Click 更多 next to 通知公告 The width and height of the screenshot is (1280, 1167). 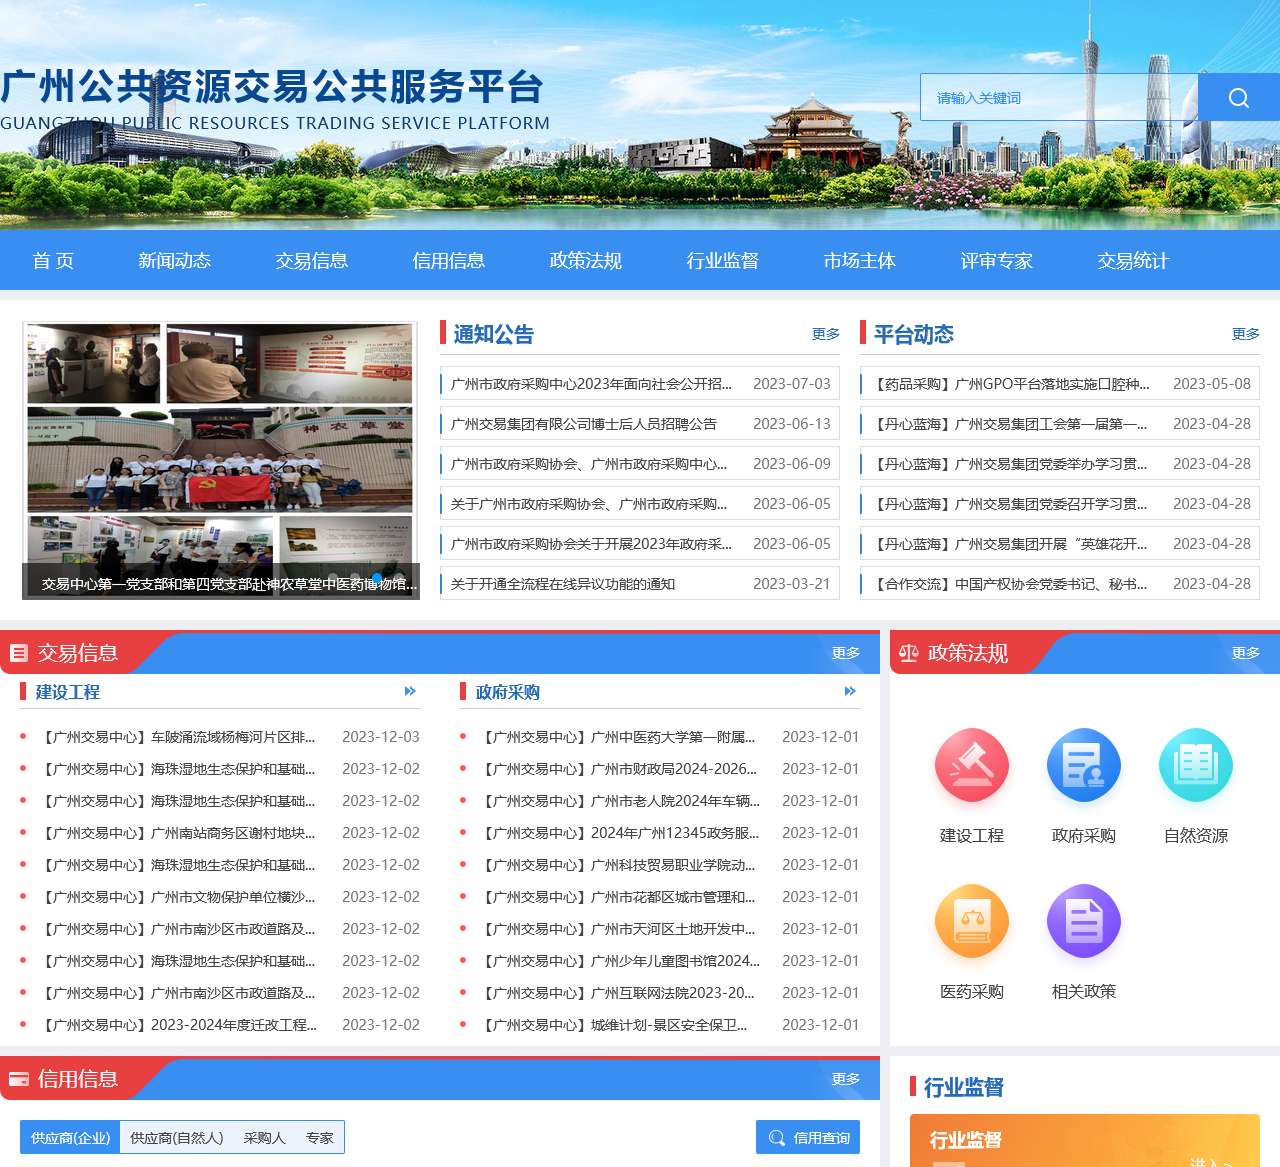point(826,334)
